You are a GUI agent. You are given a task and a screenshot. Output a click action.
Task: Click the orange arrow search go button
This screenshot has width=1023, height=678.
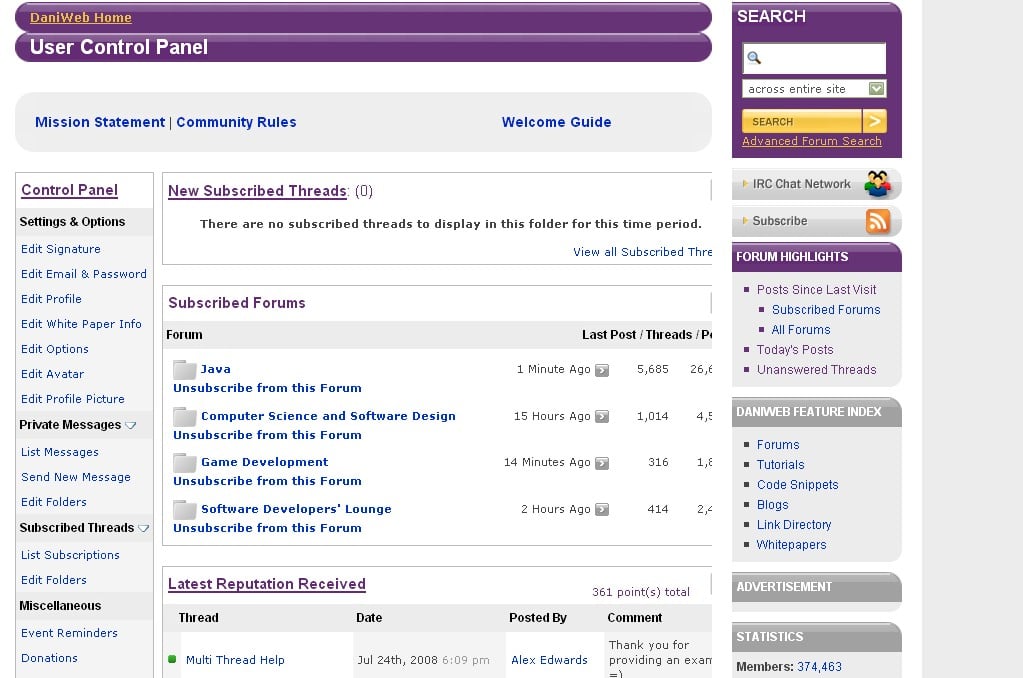874,121
